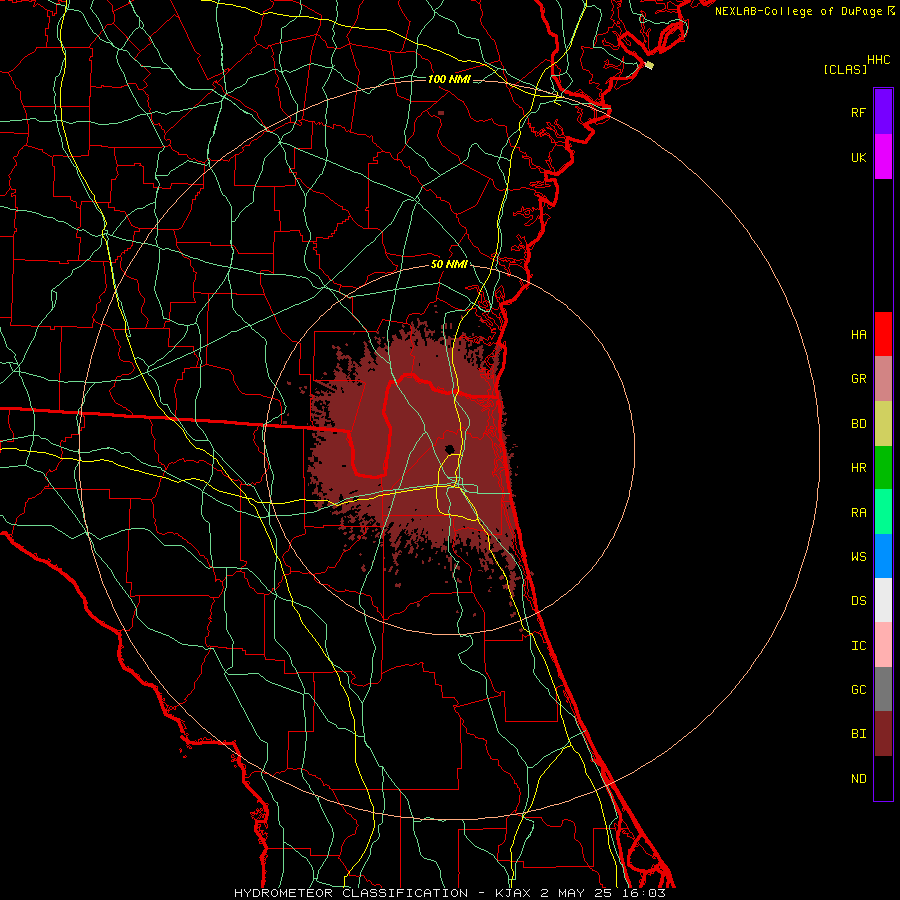Click the BI legend label
This screenshot has height=900, width=900.
coord(858,734)
